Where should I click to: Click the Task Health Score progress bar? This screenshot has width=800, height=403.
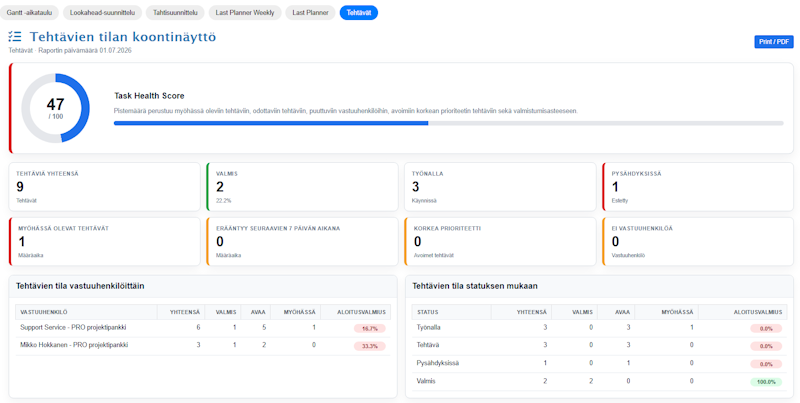(448, 123)
